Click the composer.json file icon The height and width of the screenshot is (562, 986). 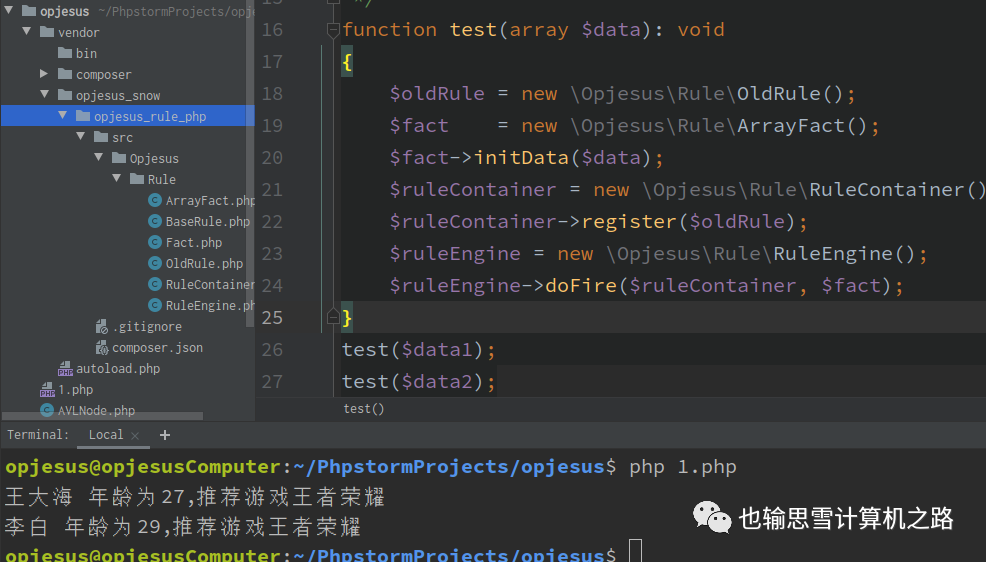point(101,348)
